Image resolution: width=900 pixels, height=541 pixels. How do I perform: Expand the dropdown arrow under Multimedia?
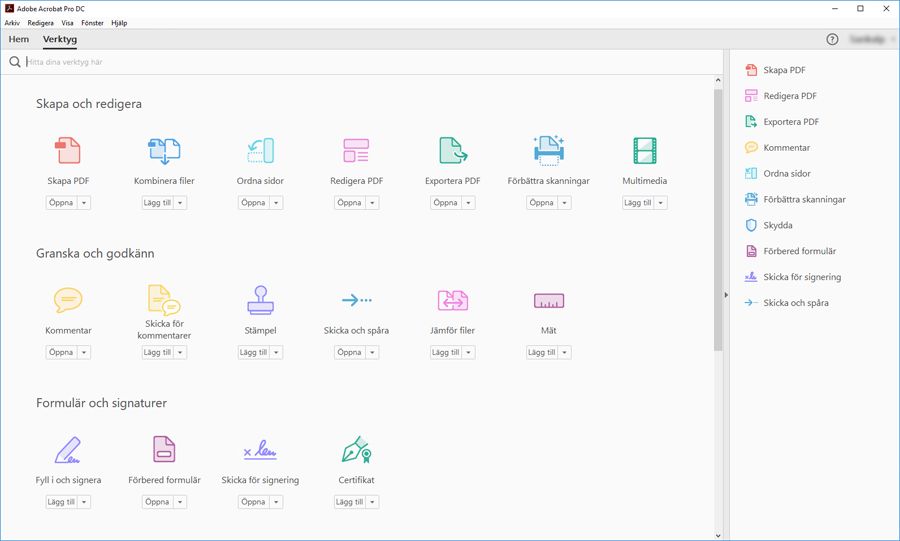tap(661, 203)
